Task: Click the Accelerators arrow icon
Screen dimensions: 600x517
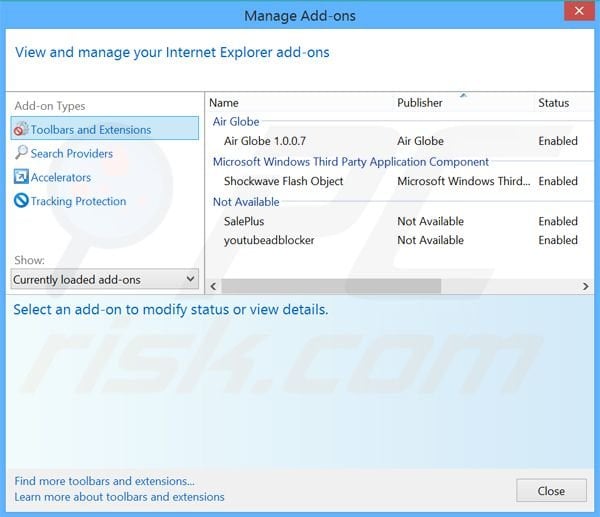Action: [21, 177]
